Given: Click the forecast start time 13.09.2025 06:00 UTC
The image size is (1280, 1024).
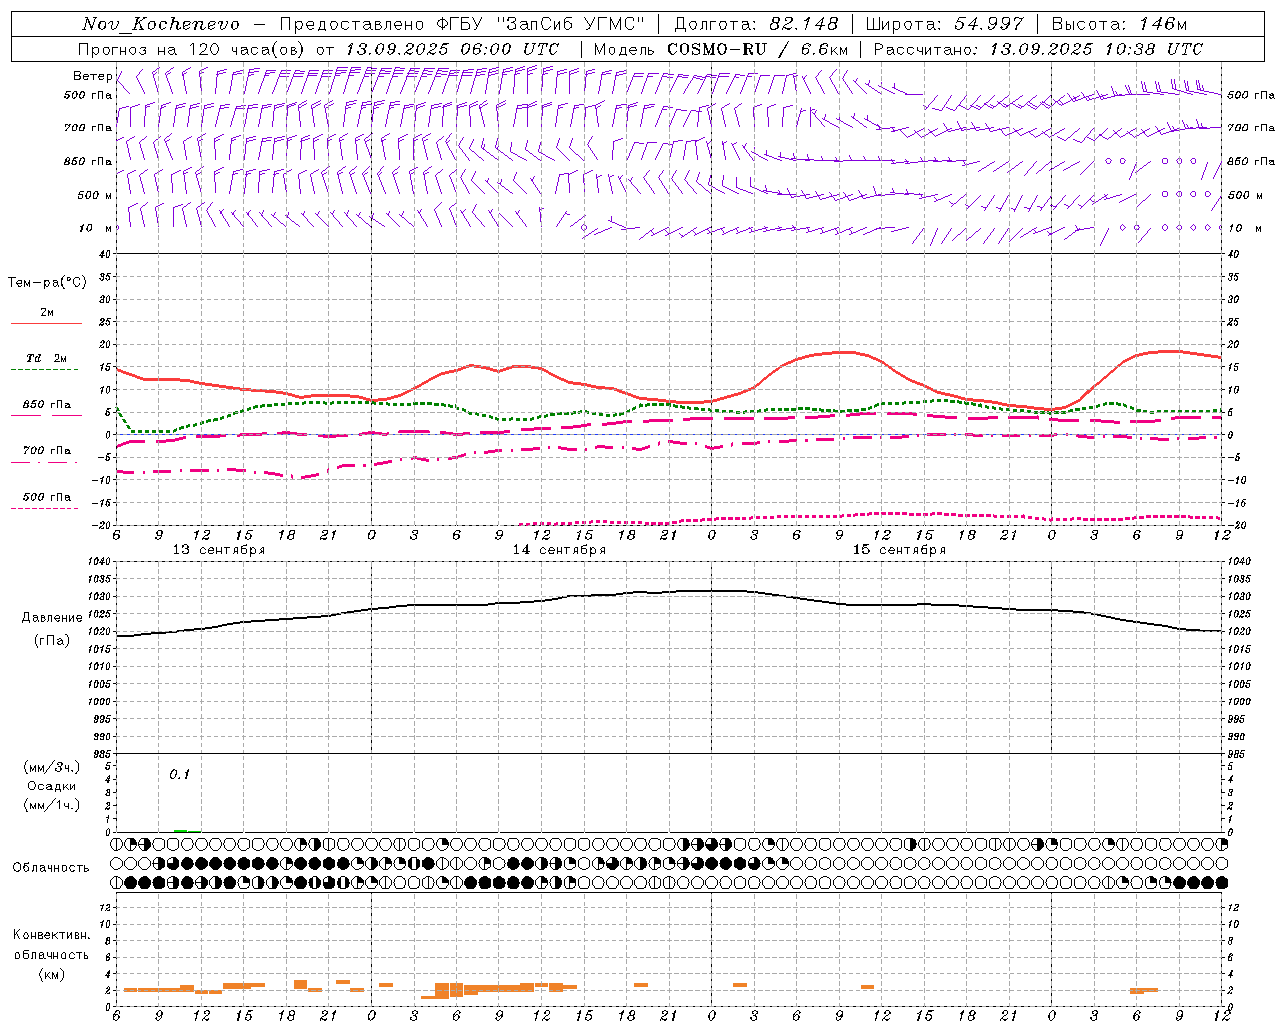Looking at the screenshot, I should coord(452,49).
